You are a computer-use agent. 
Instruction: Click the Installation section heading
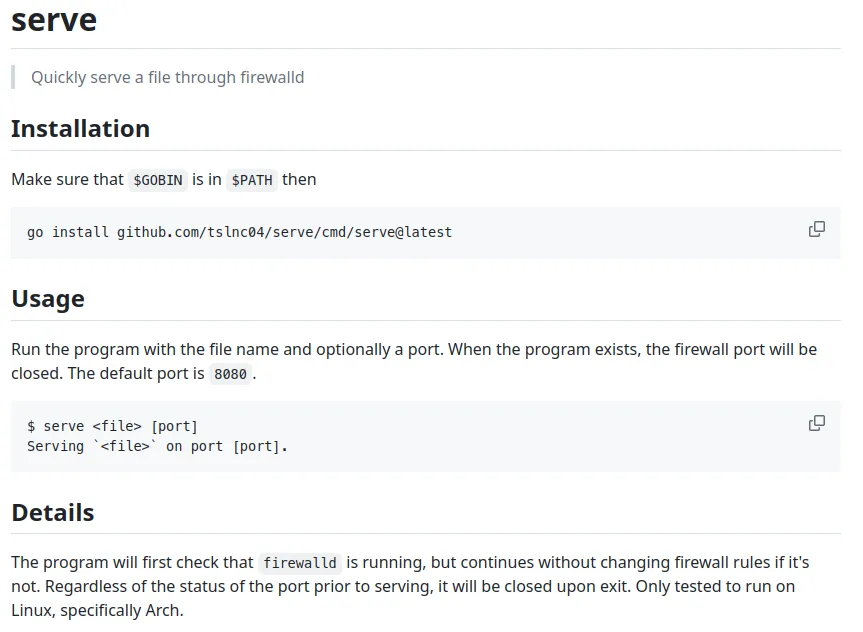(x=80, y=129)
